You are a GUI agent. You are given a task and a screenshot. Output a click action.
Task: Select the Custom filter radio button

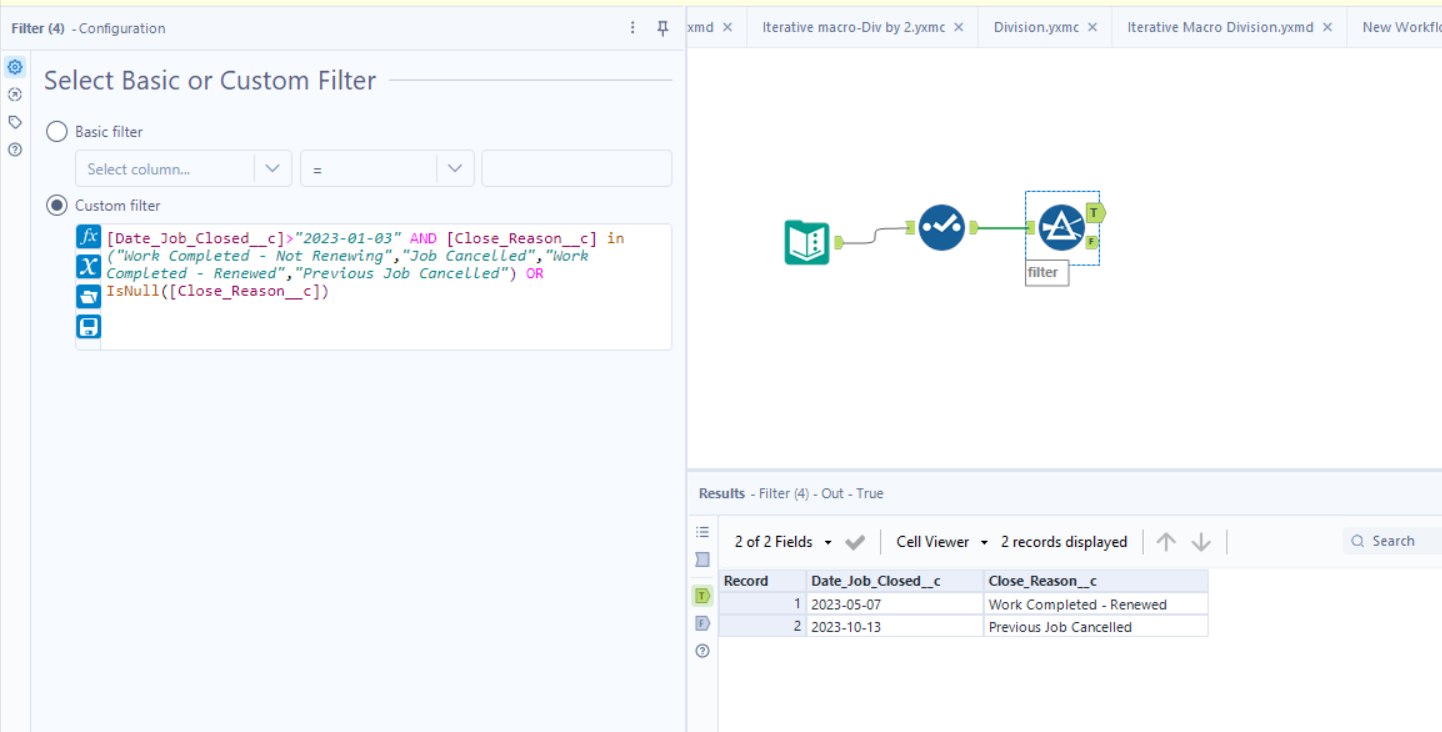point(57,206)
